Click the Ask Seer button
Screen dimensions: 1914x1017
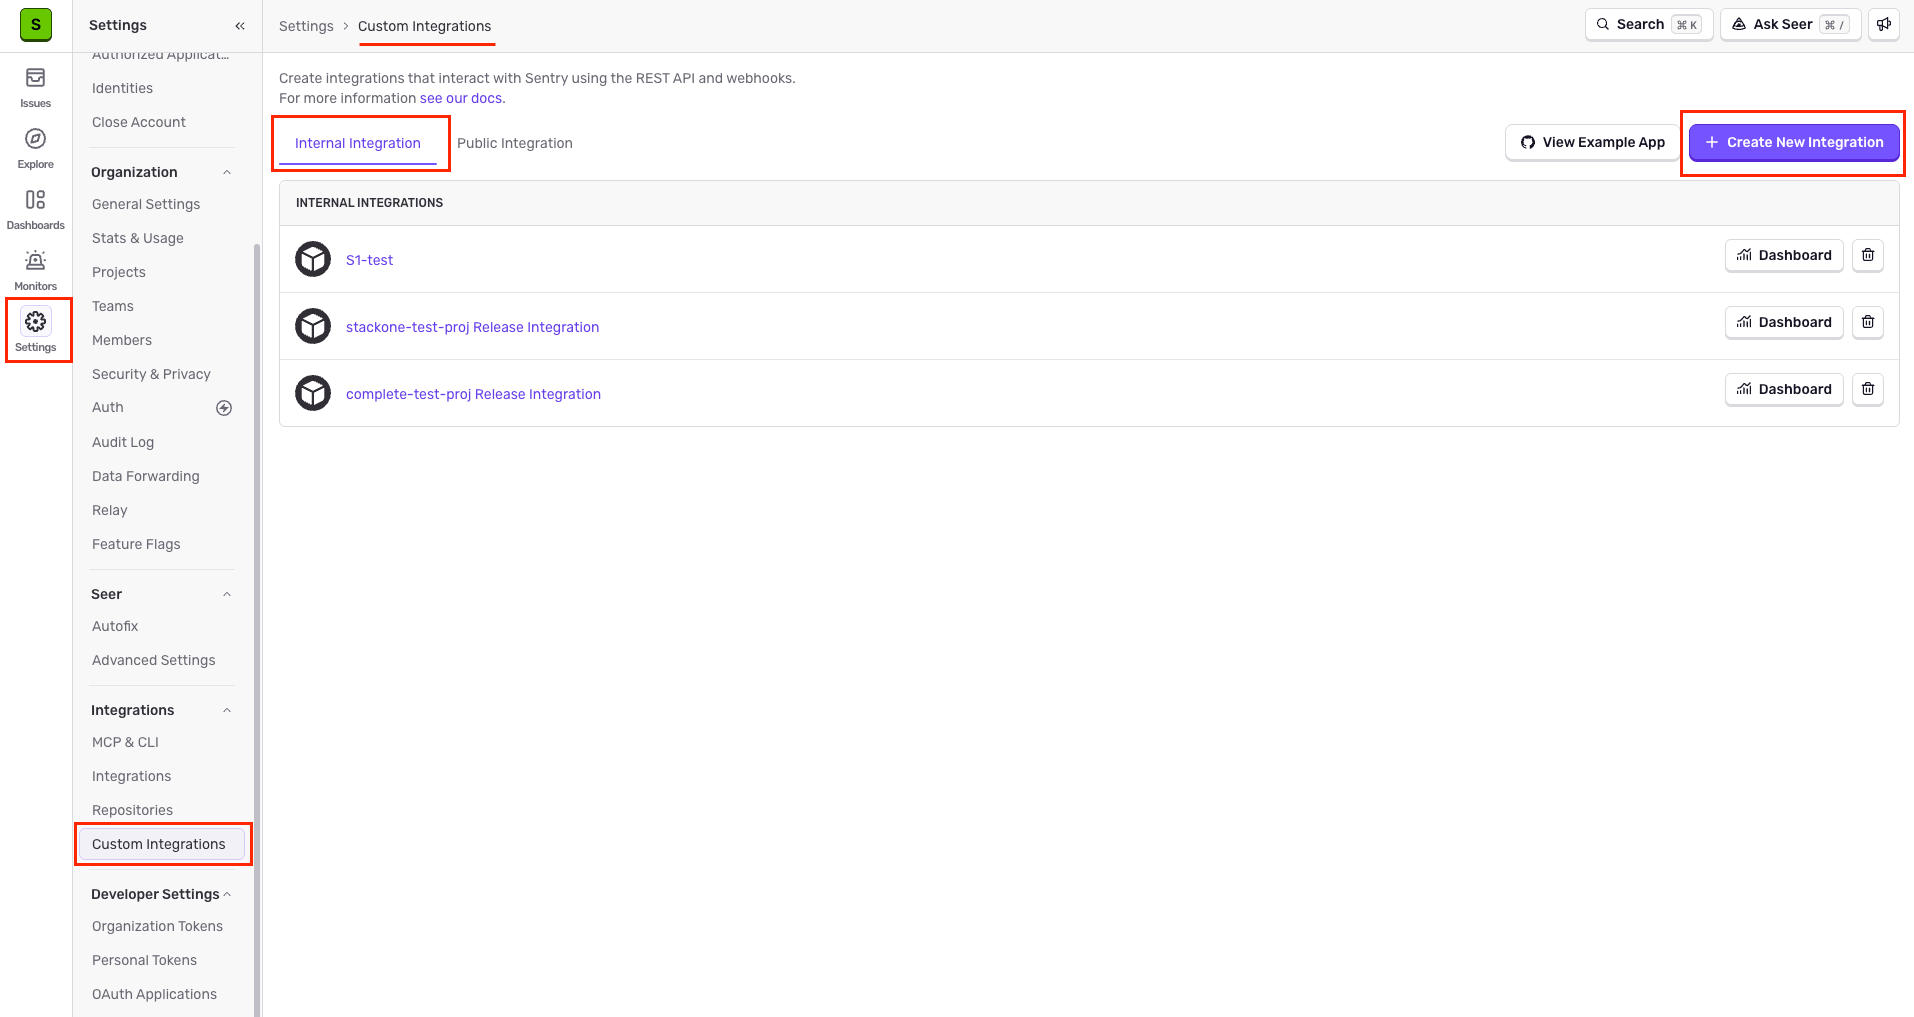(1791, 24)
